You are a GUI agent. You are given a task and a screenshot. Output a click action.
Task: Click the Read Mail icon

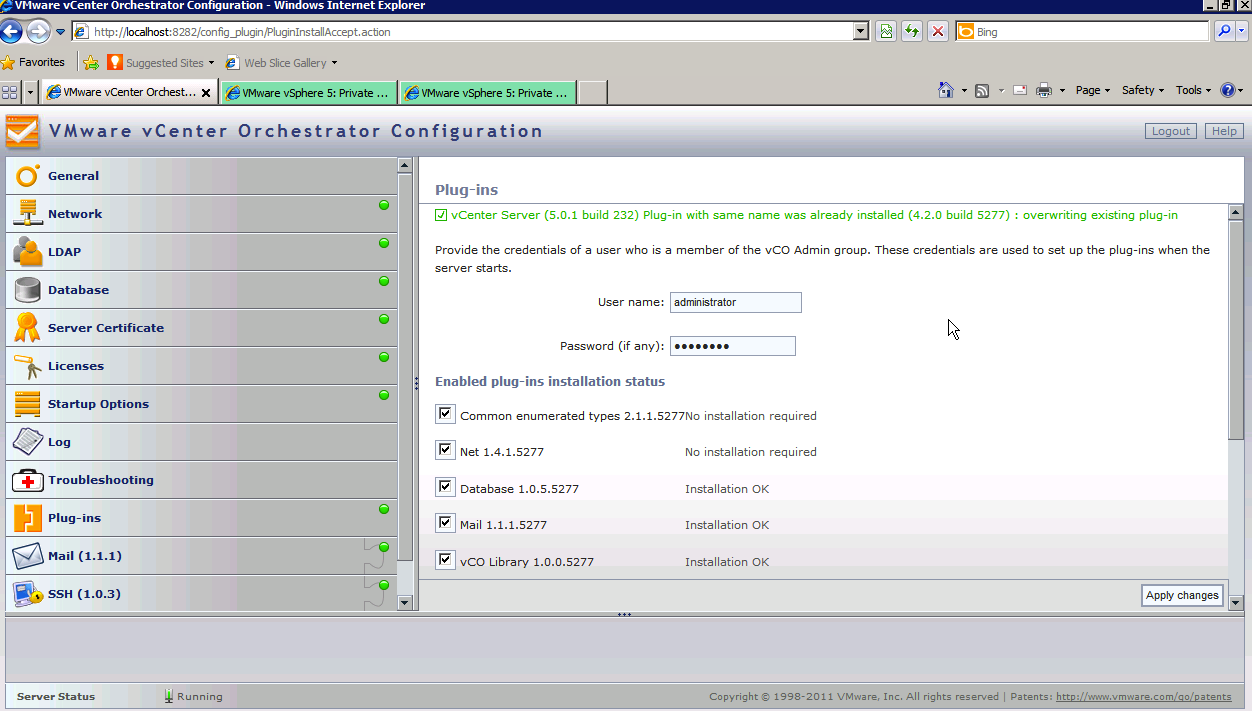[x=1020, y=90]
